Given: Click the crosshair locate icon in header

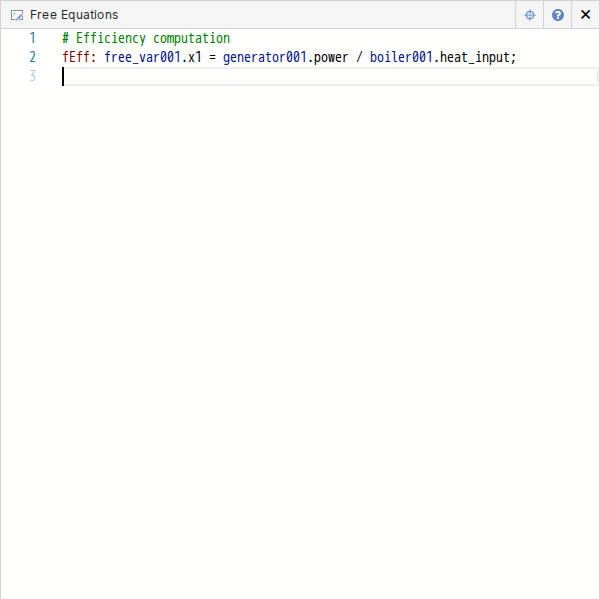Looking at the screenshot, I should click(530, 15).
